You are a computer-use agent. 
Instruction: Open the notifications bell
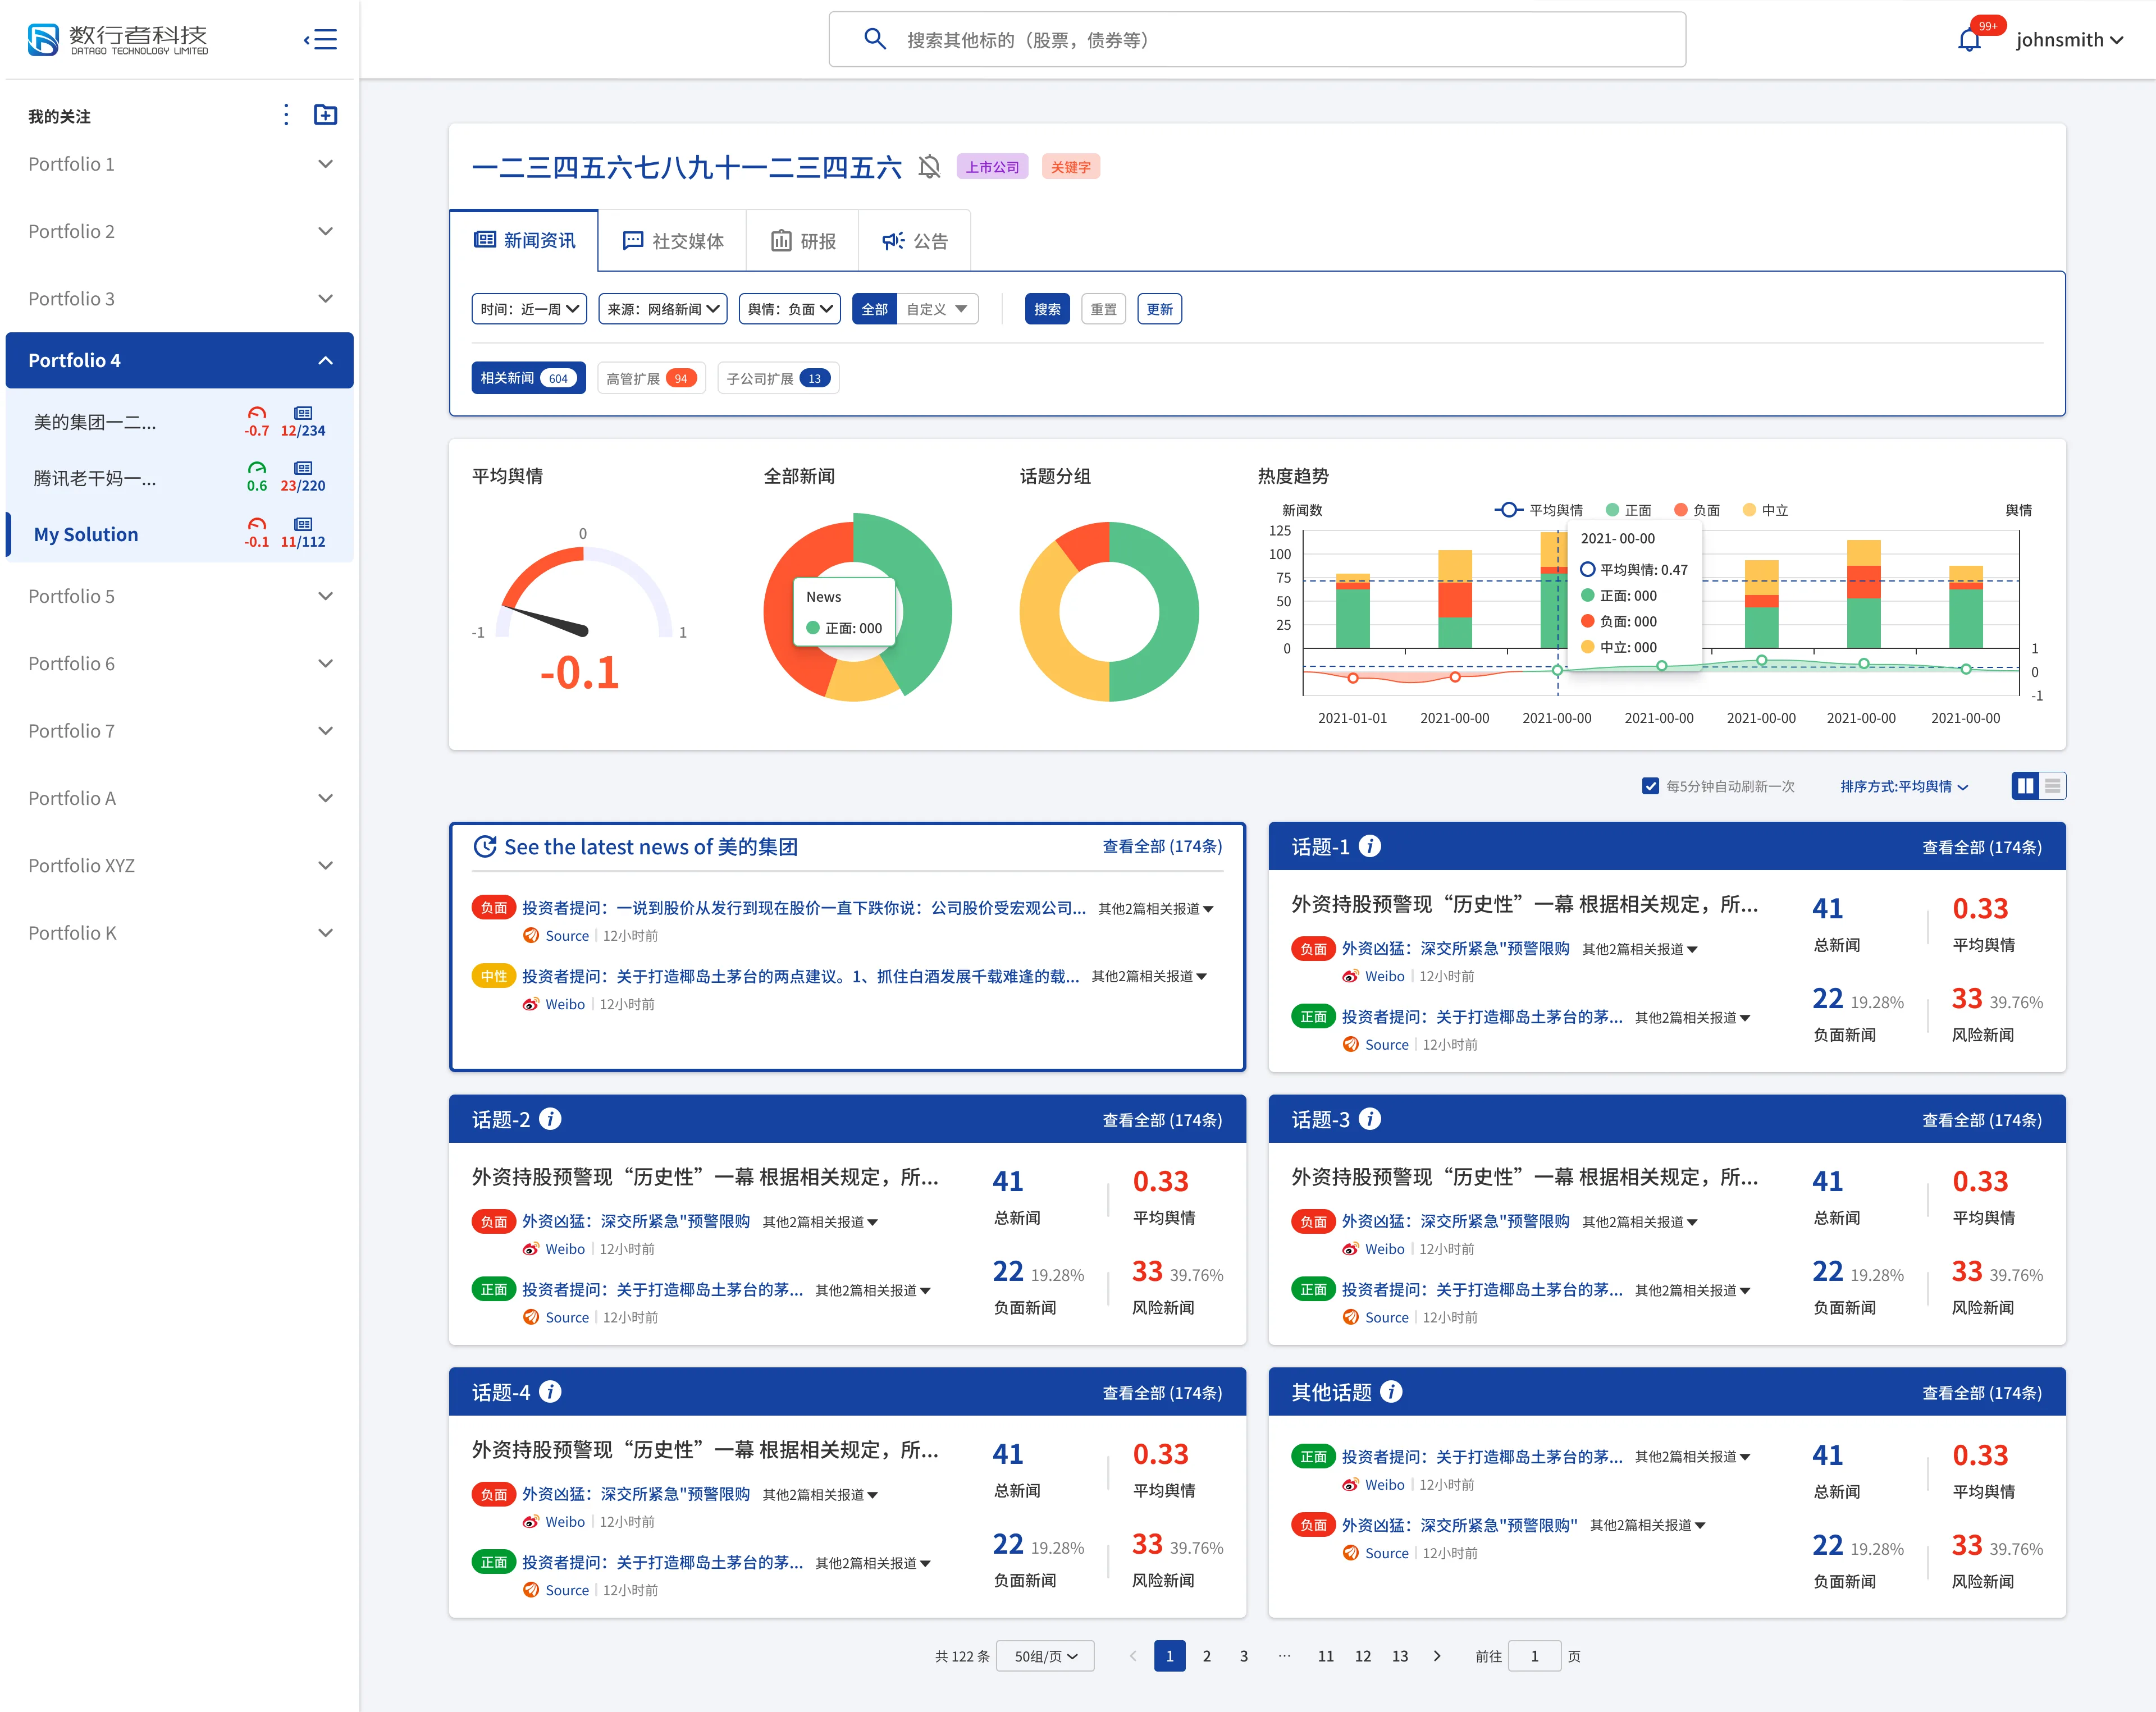(1969, 40)
